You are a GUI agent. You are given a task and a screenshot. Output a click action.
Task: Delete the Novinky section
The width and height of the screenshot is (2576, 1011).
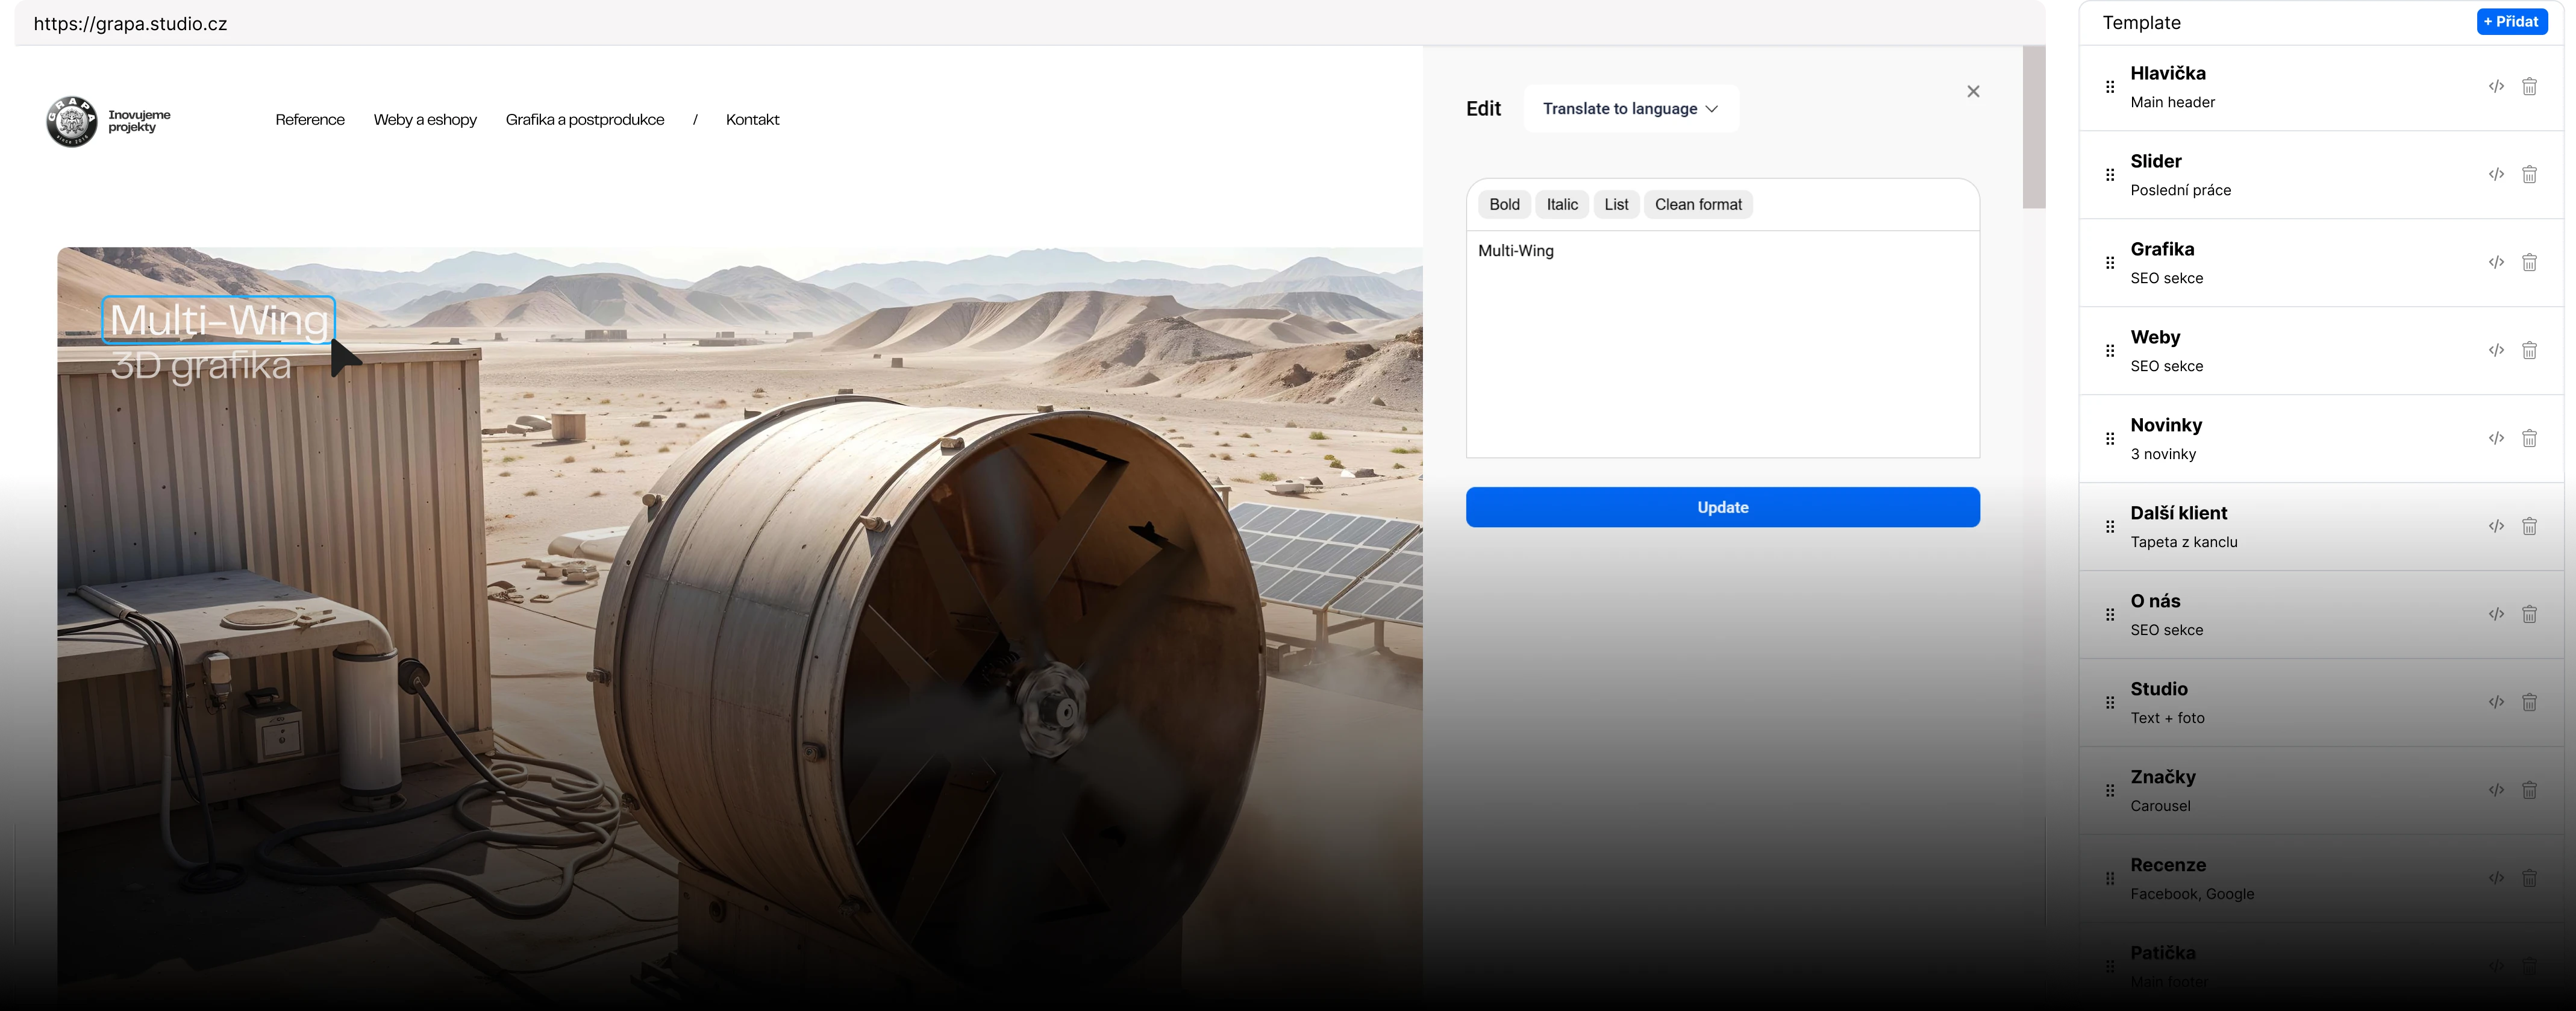point(2529,439)
